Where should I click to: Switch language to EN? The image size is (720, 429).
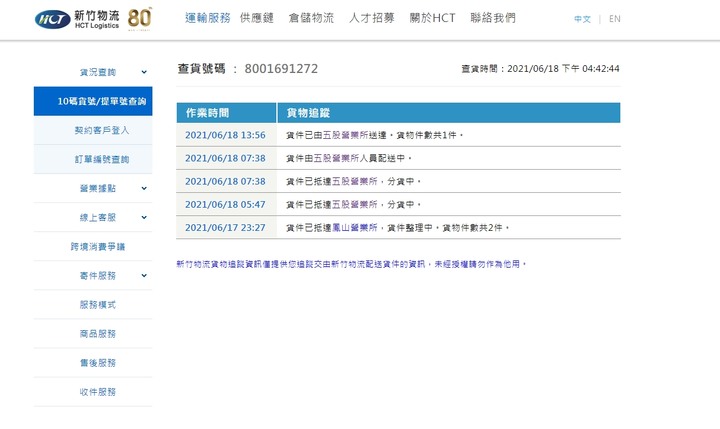614,19
